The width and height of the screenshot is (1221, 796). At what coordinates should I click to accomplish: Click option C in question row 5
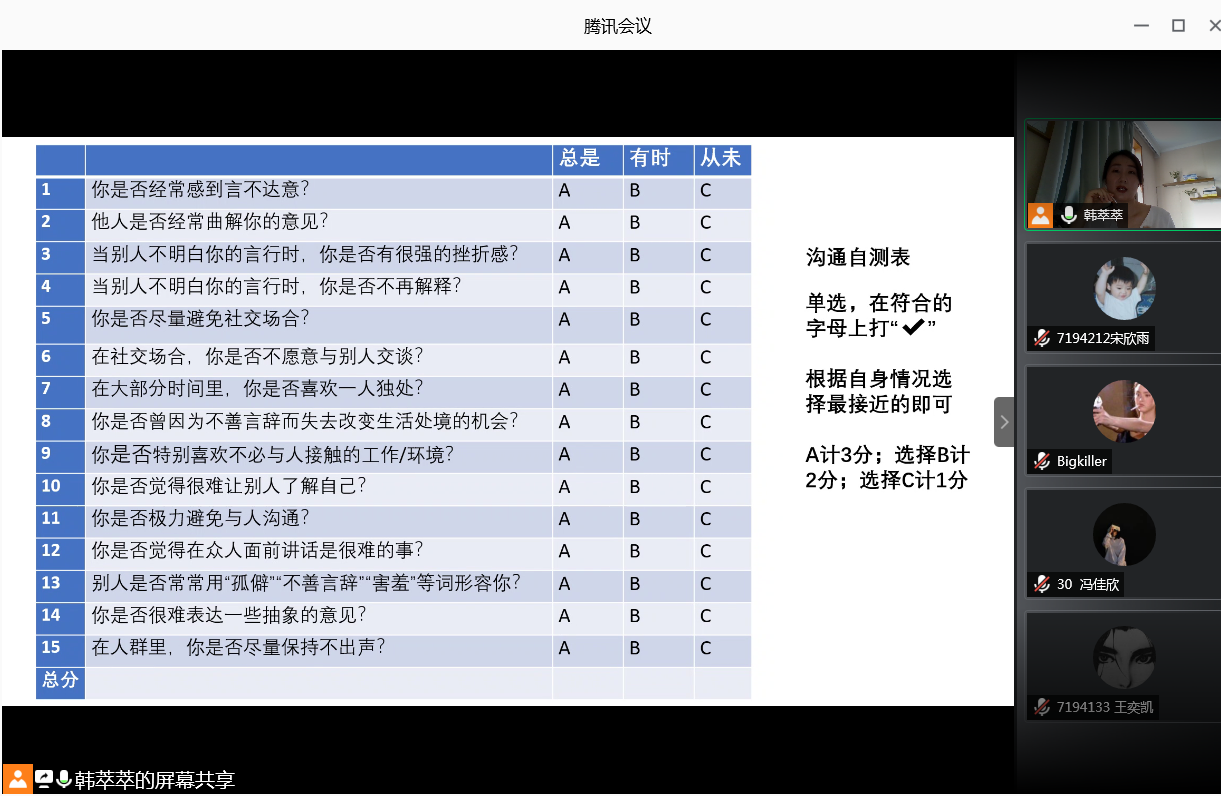coord(705,320)
